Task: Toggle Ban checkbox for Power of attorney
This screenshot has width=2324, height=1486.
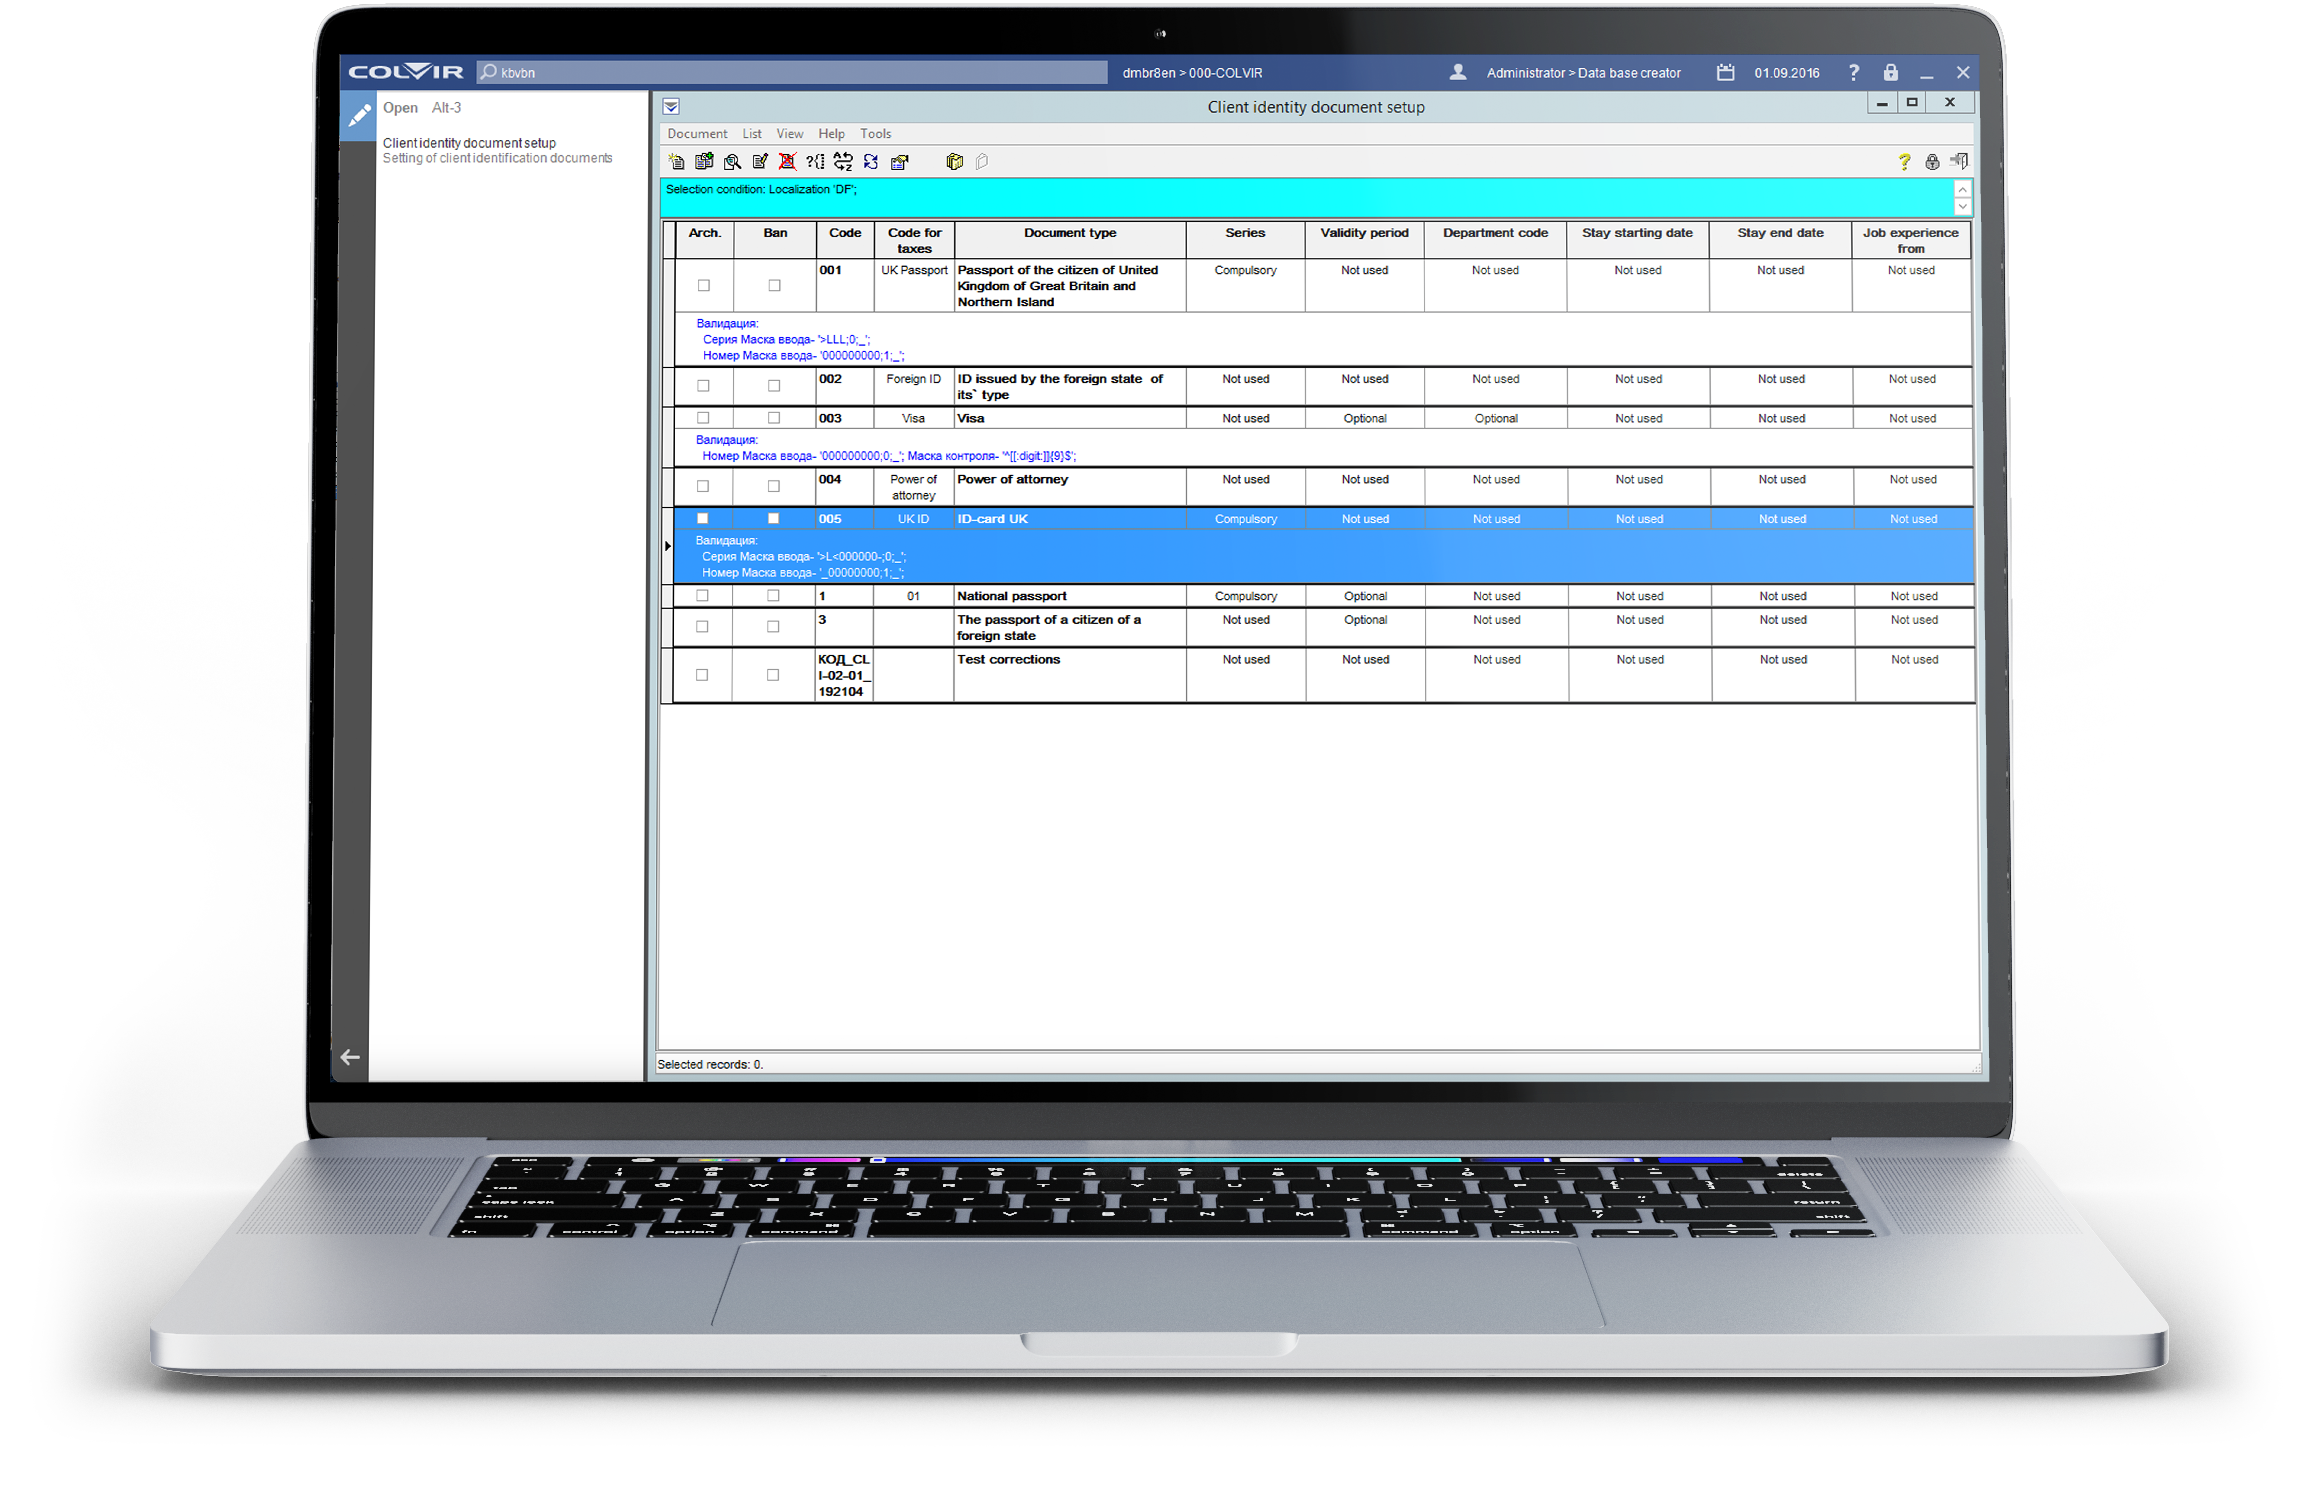Action: click(x=773, y=486)
